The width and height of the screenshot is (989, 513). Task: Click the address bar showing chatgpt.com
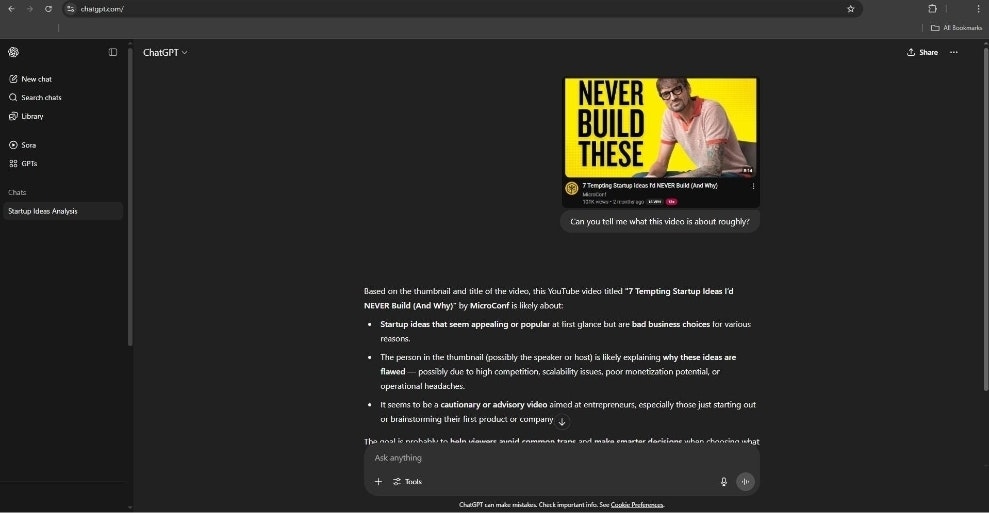(x=462, y=9)
